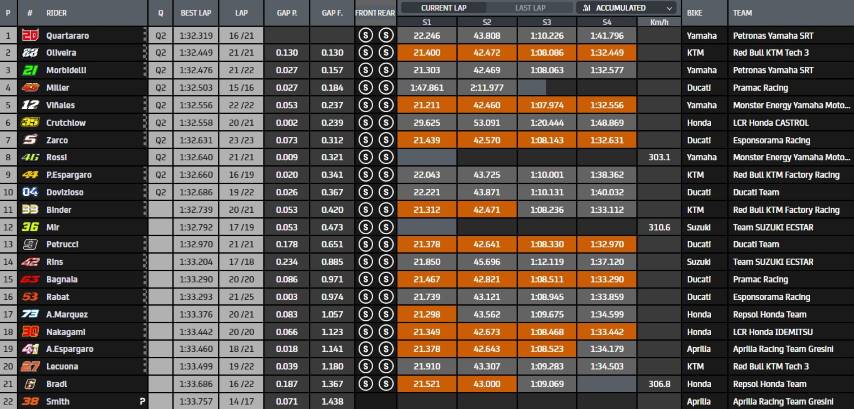The height and width of the screenshot is (409, 854).
Task: Switch to the CURRENT LAP tab
Action: (443, 8)
